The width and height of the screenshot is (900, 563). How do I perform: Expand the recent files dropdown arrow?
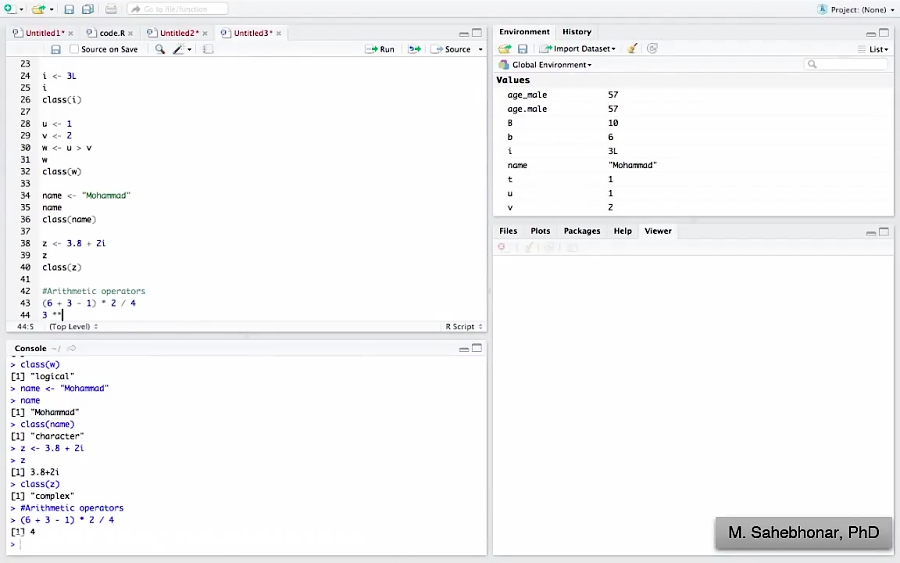coord(52,10)
